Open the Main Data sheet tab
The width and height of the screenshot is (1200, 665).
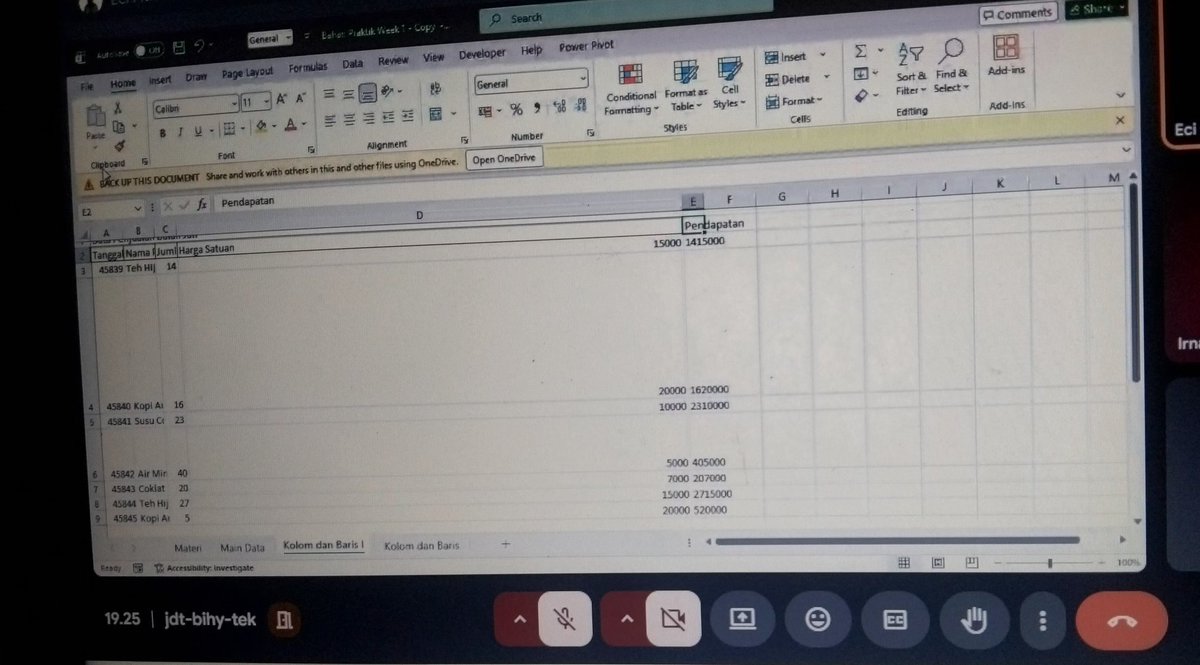tap(242, 548)
